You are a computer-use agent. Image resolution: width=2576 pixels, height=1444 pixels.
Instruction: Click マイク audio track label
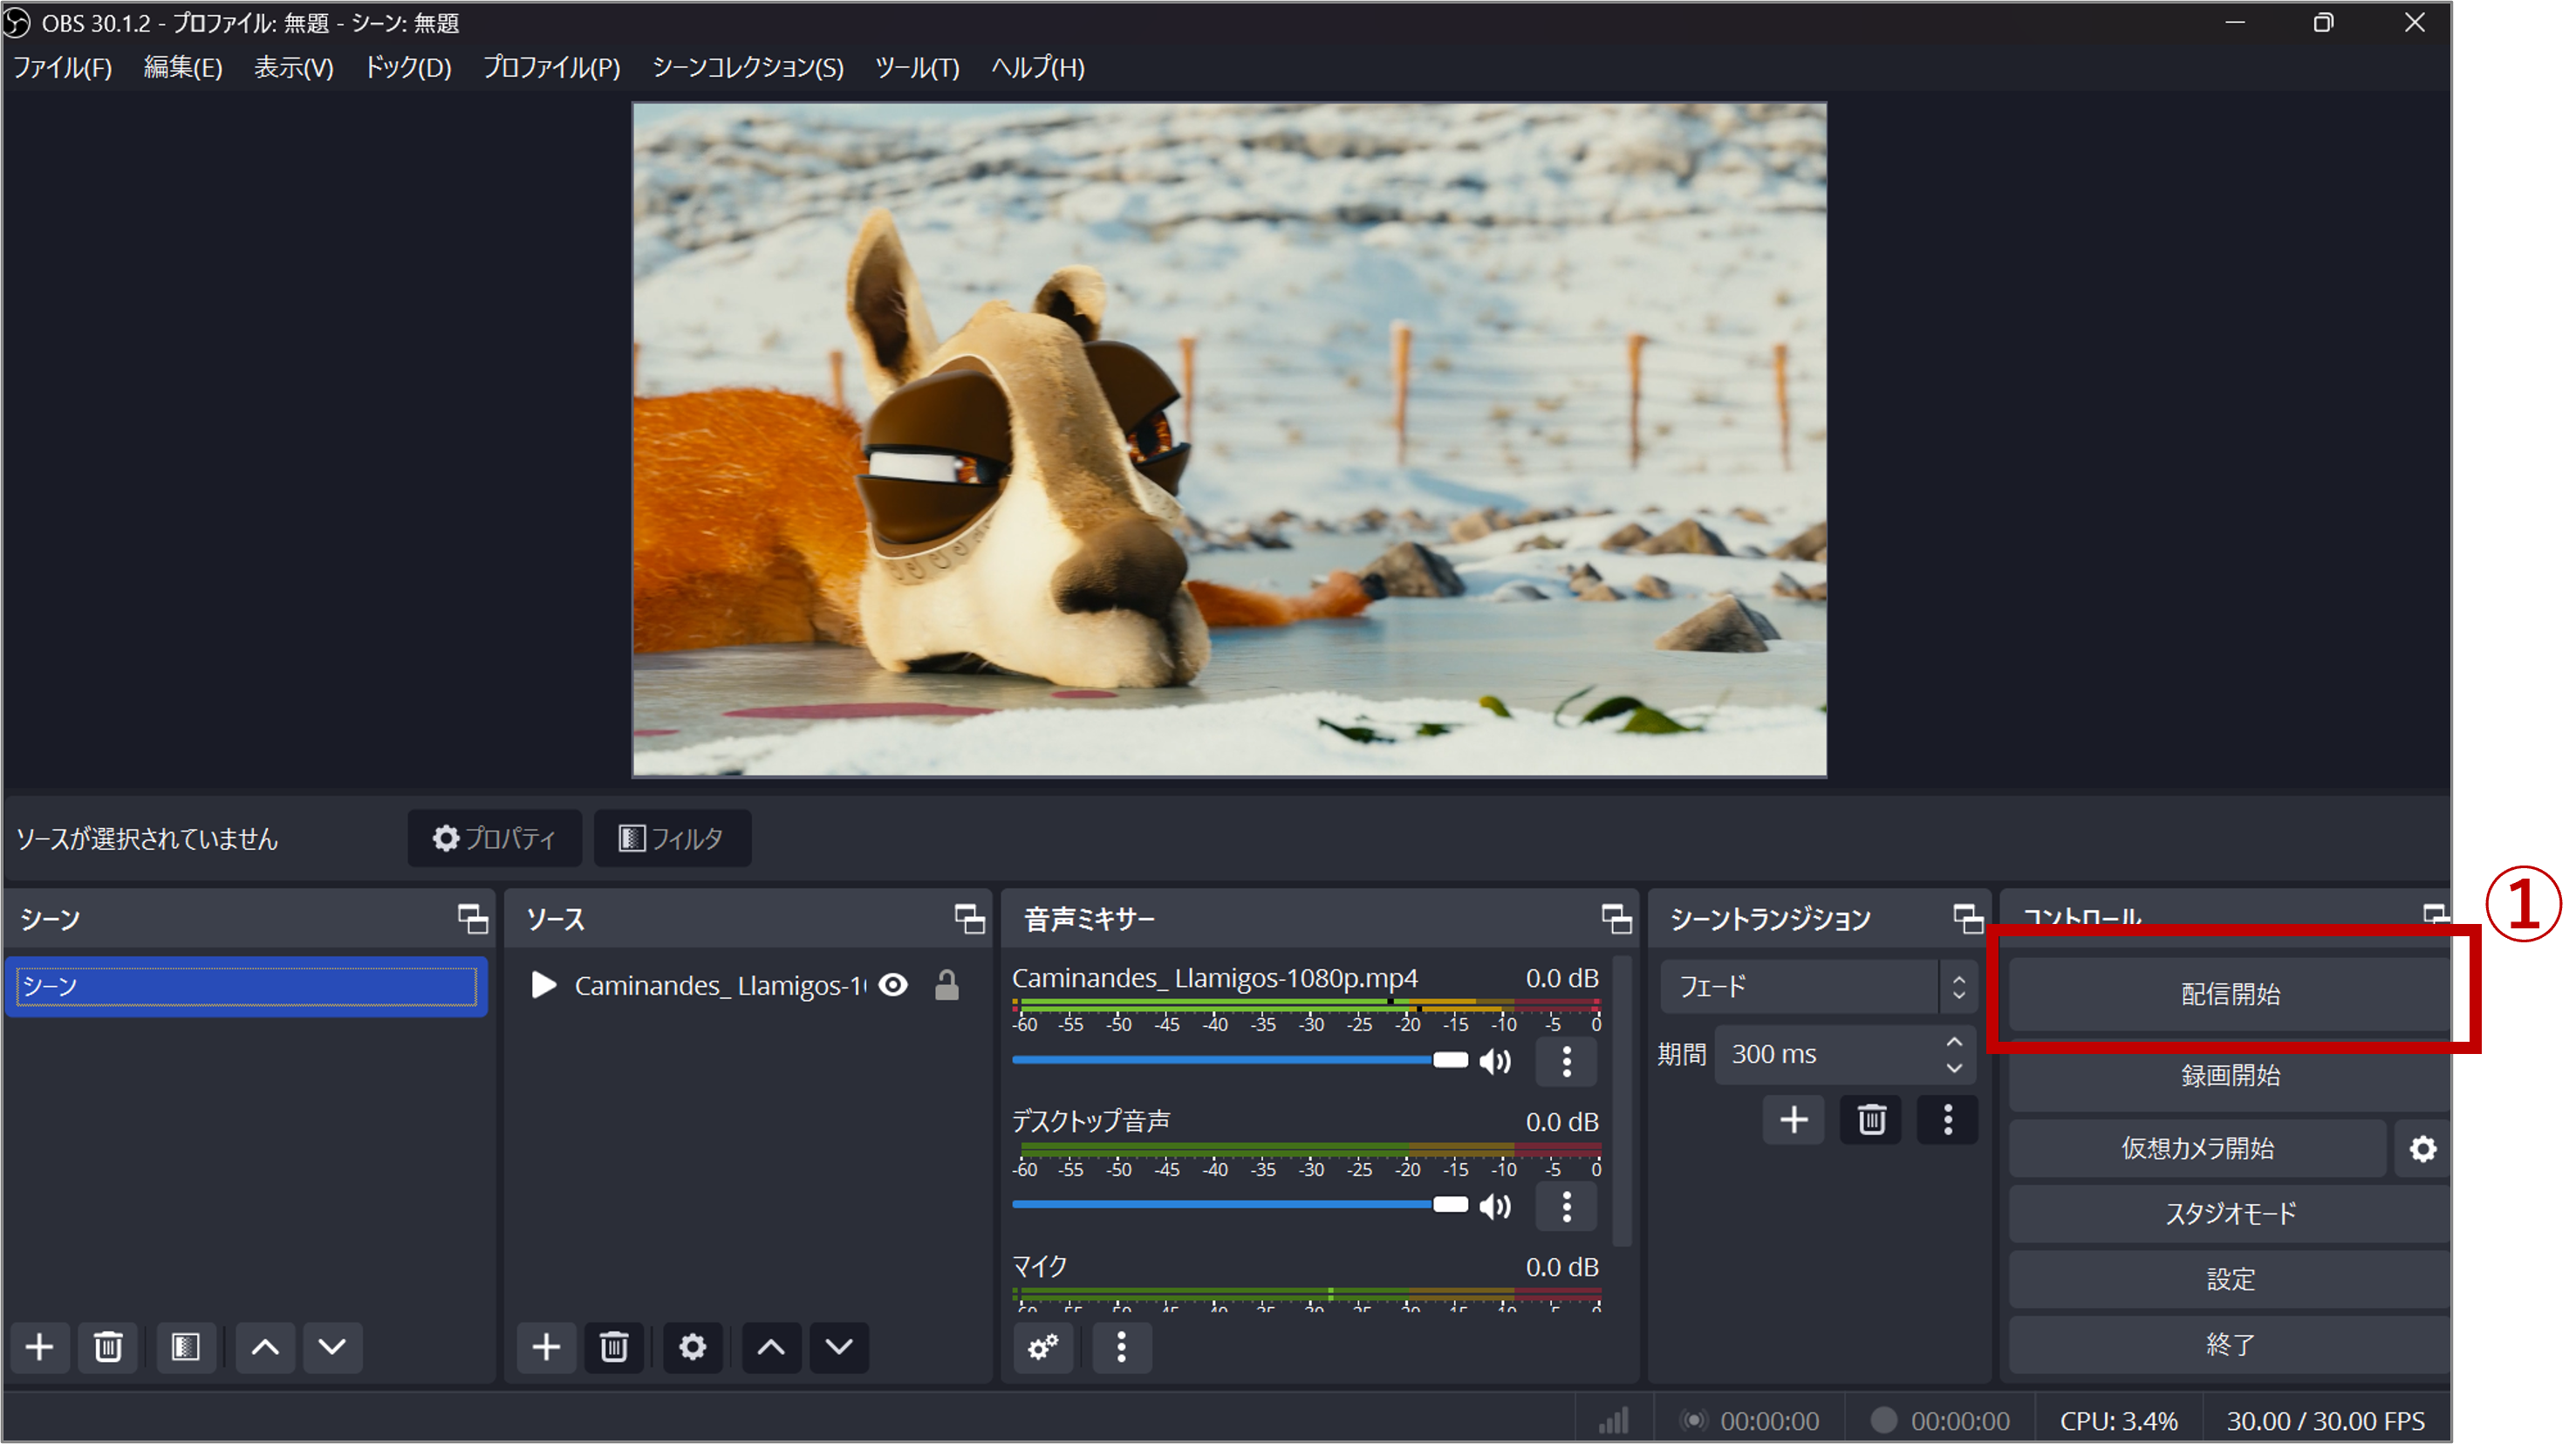[x=1040, y=1266]
